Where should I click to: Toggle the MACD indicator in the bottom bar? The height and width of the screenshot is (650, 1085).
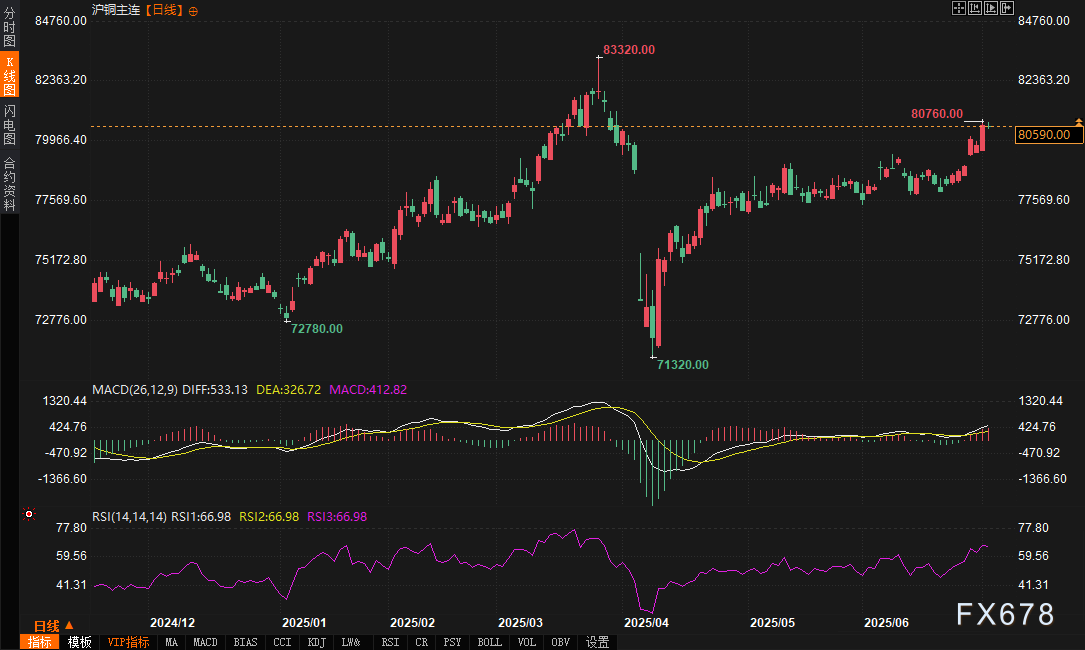(205, 642)
